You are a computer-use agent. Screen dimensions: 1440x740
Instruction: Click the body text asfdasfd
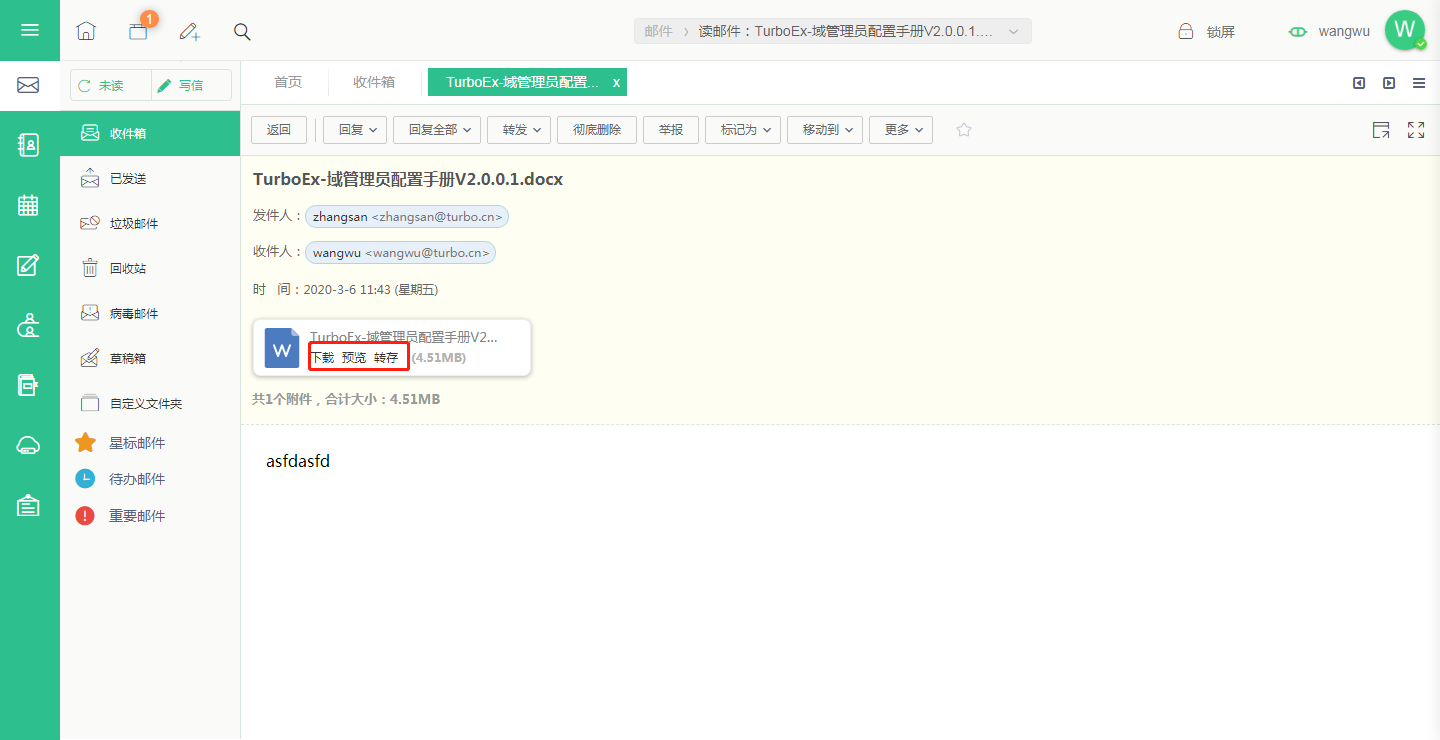298,461
